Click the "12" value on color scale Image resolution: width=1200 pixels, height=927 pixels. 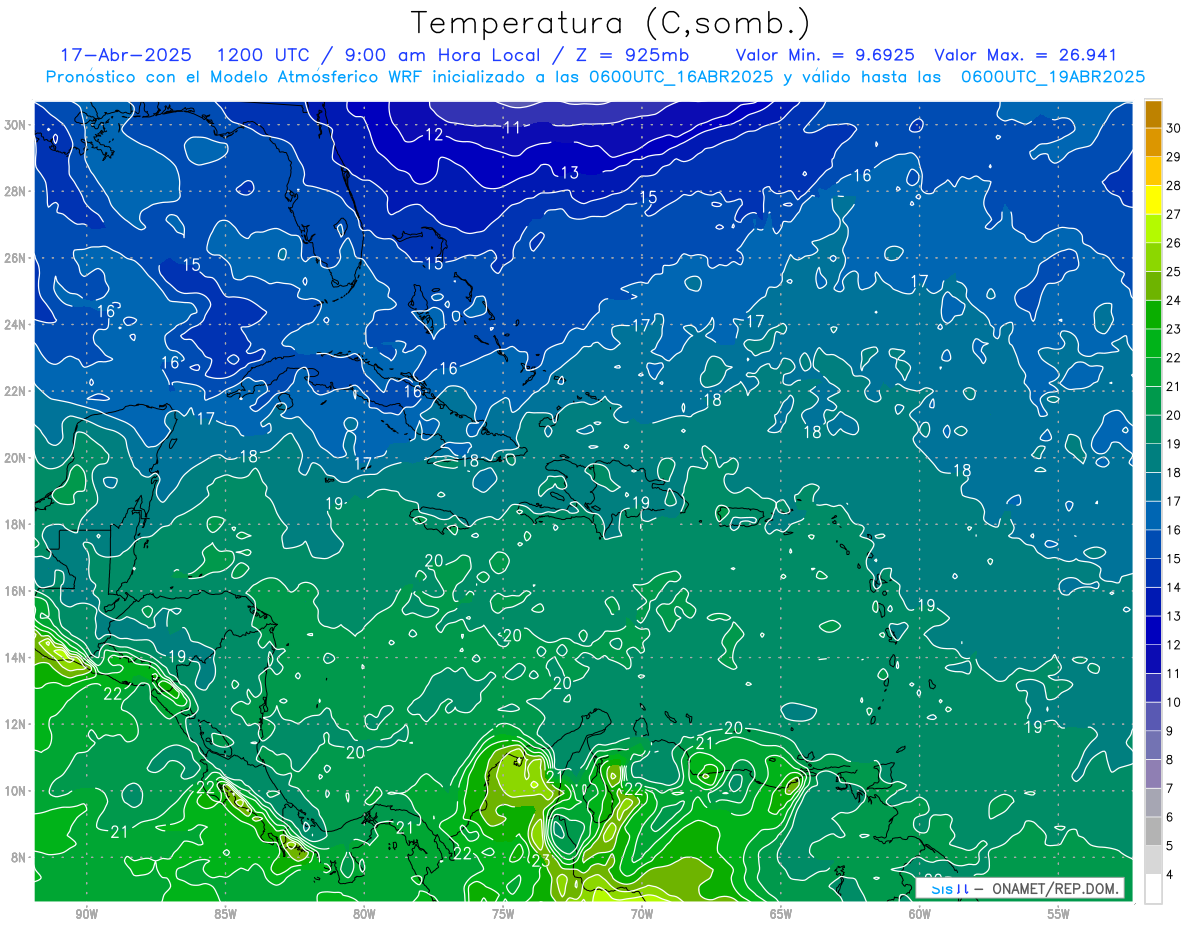(1173, 645)
